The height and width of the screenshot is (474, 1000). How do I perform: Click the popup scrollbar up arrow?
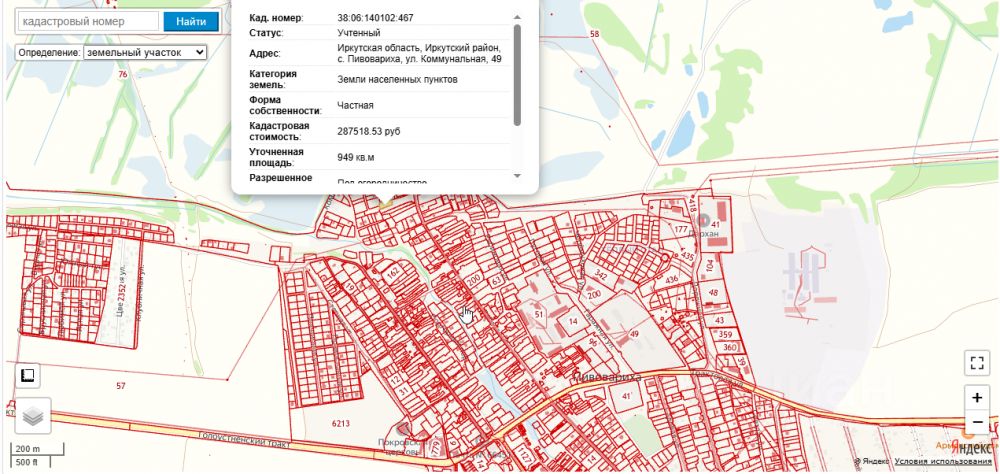coord(517,18)
